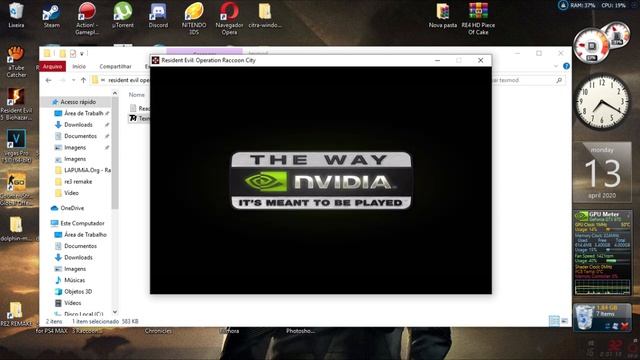Click the up-one-level arrow in File Explorer
Viewport: 640px width, 360px height.
click(83, 80)
